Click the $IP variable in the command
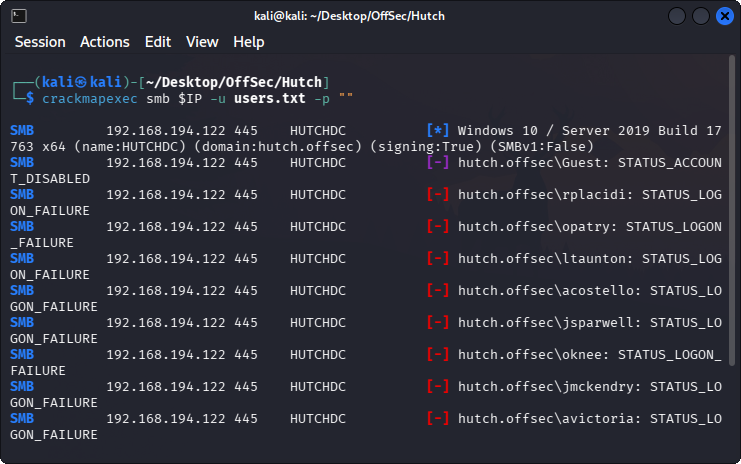 point(190,99)
